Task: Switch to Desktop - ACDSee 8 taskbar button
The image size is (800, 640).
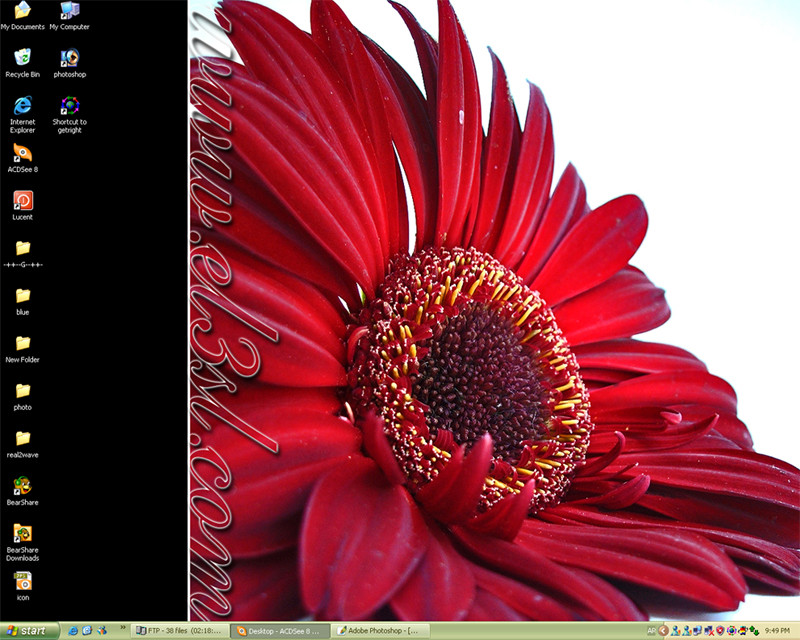Action: pos(280,631)
